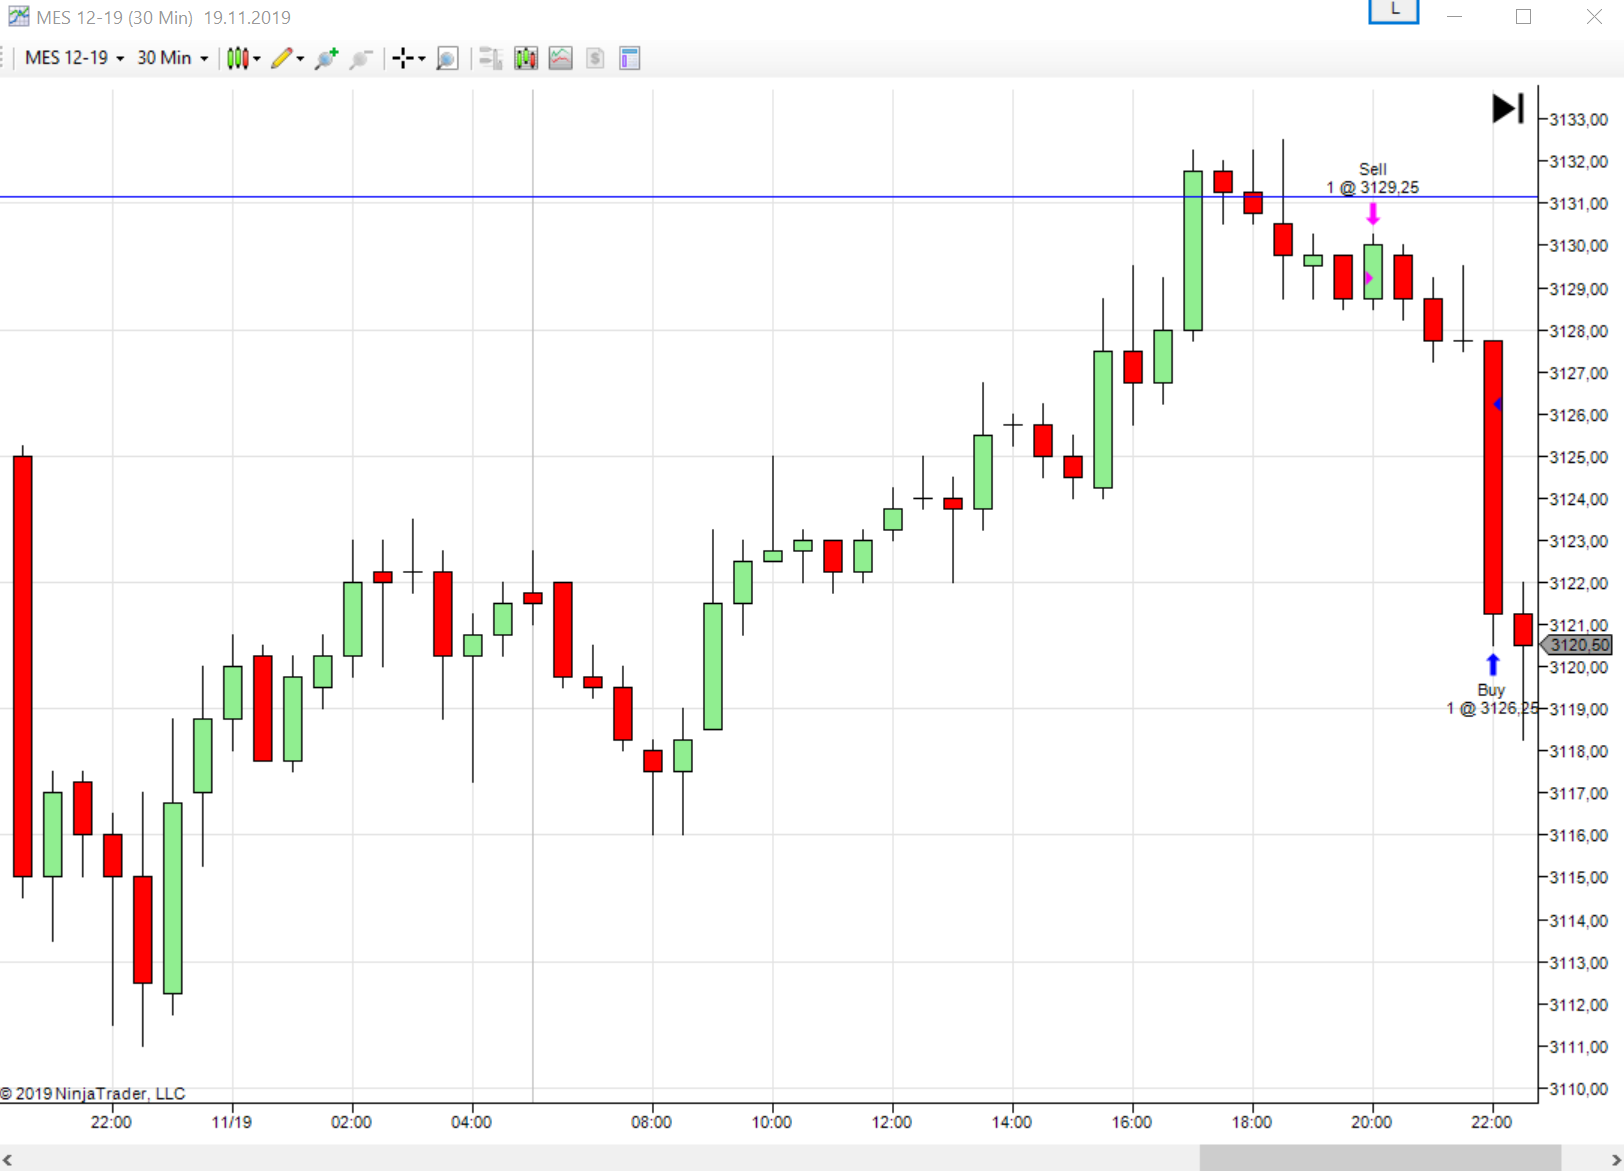Click the 08:00 time axis label
The image size is (1624, 1171).
coord(651,1122)
